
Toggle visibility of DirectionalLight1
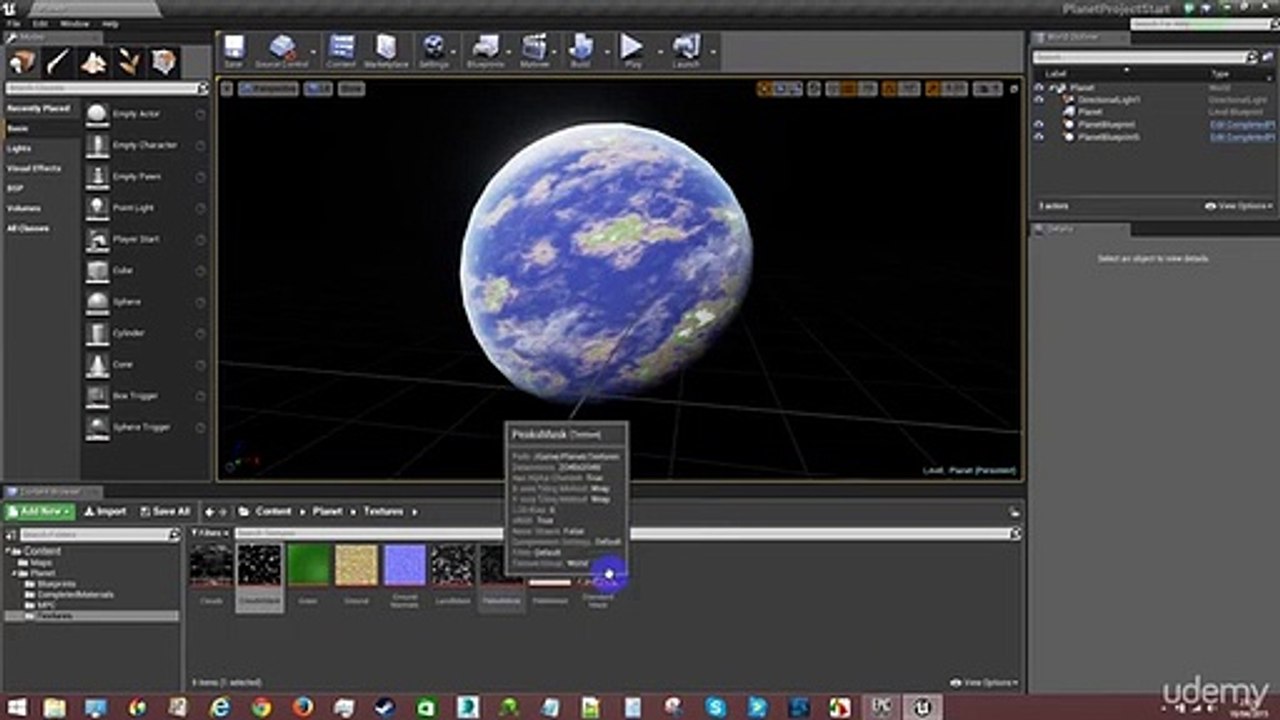[x=1038, y=100]
